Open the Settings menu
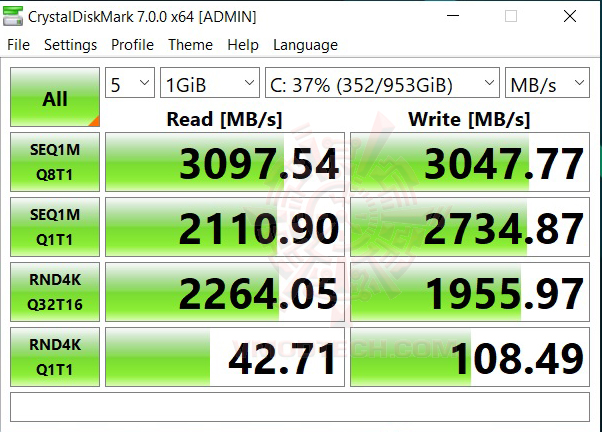 point(70,45)
